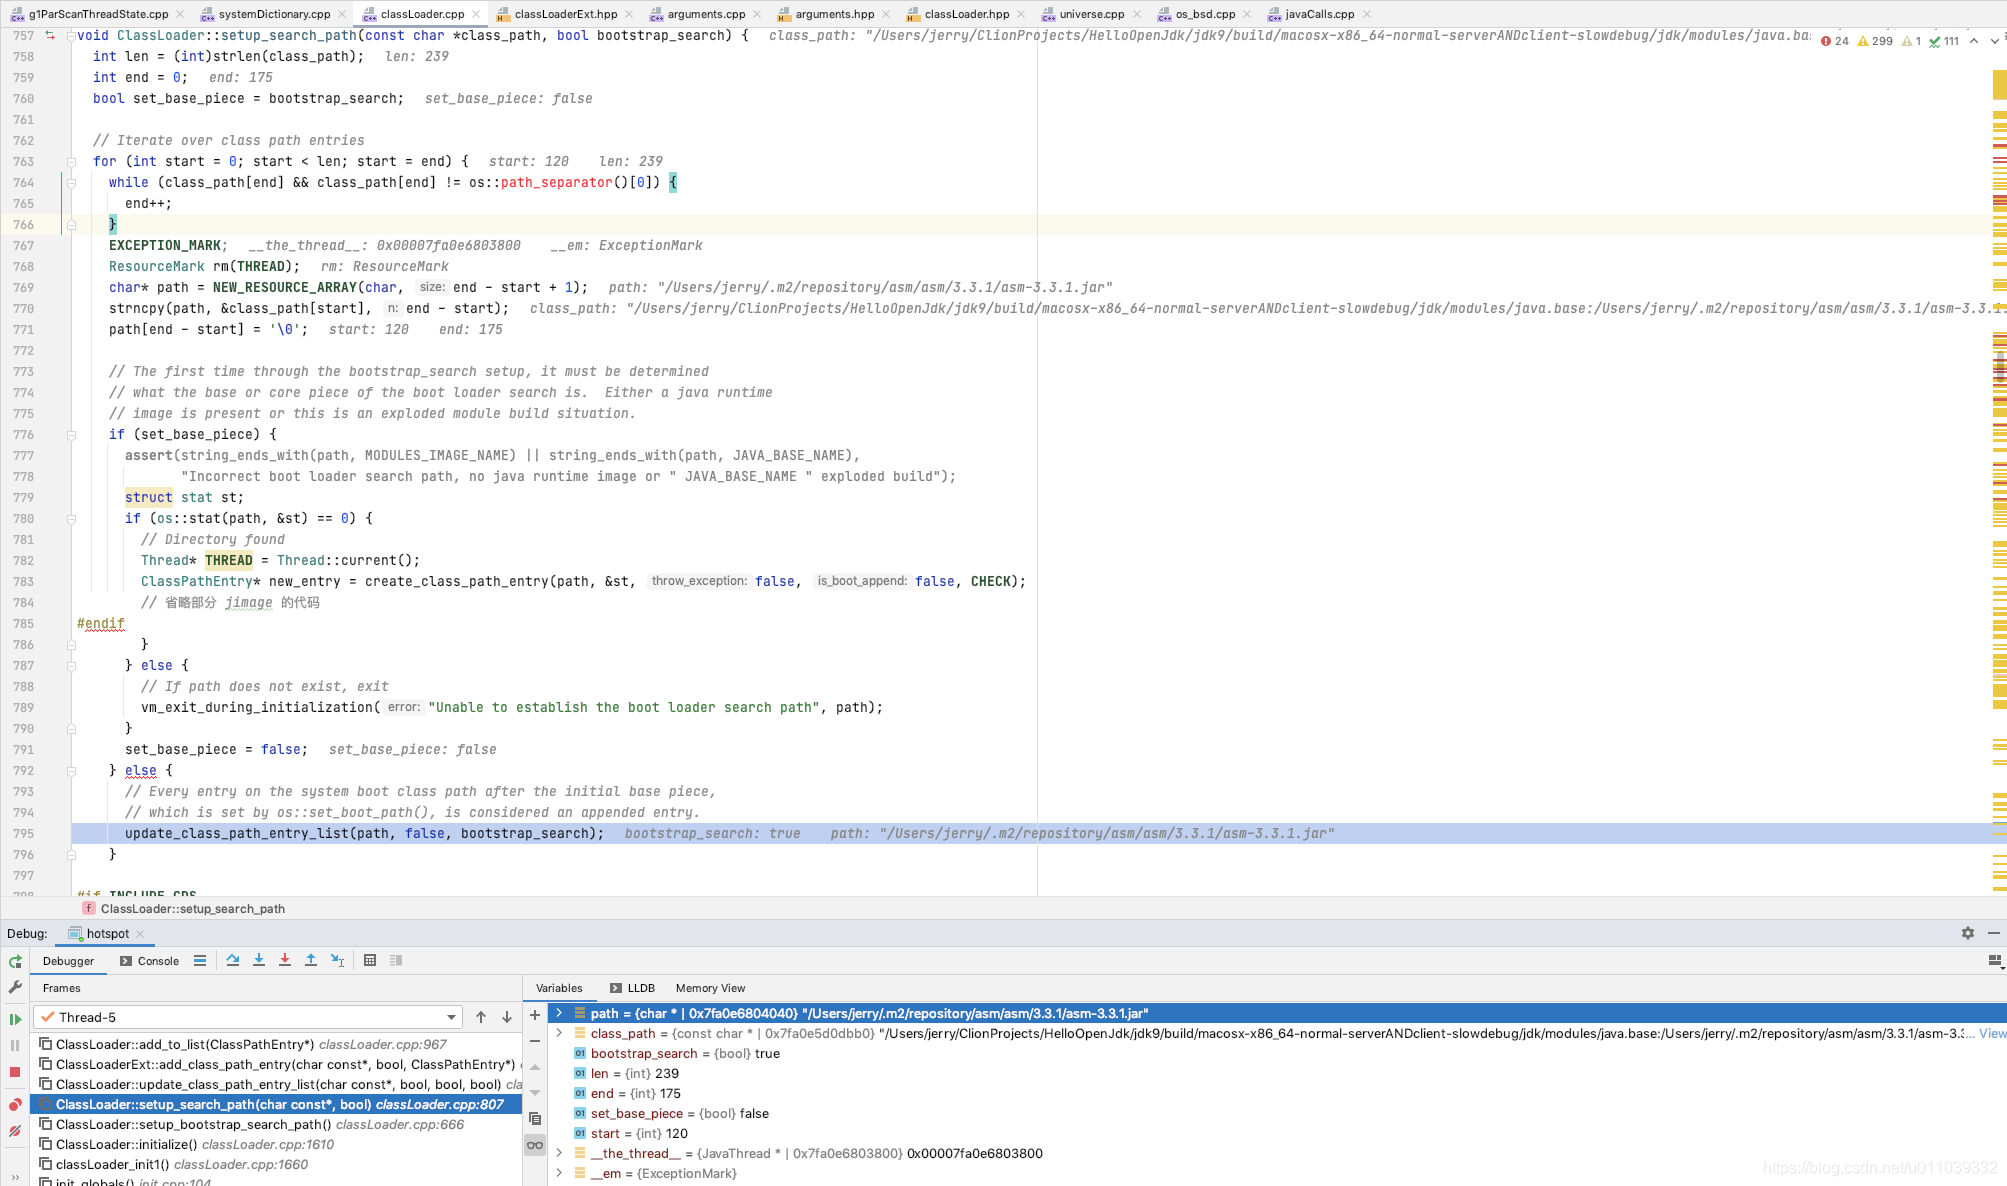Image resolution: width=2007 pixels, height=1186 pixels.
Task: Expand the class_path variable
Action: (558, 1033)
